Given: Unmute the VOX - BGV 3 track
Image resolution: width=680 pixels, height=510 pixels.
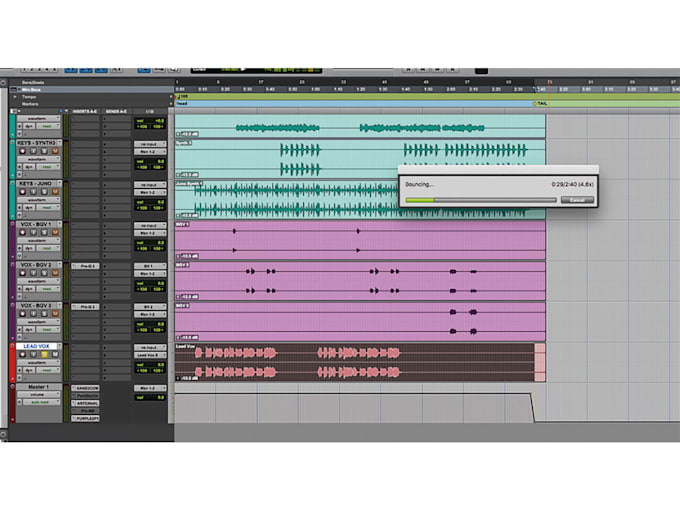Looking at the screenshot, I should (x=55, y=314).
